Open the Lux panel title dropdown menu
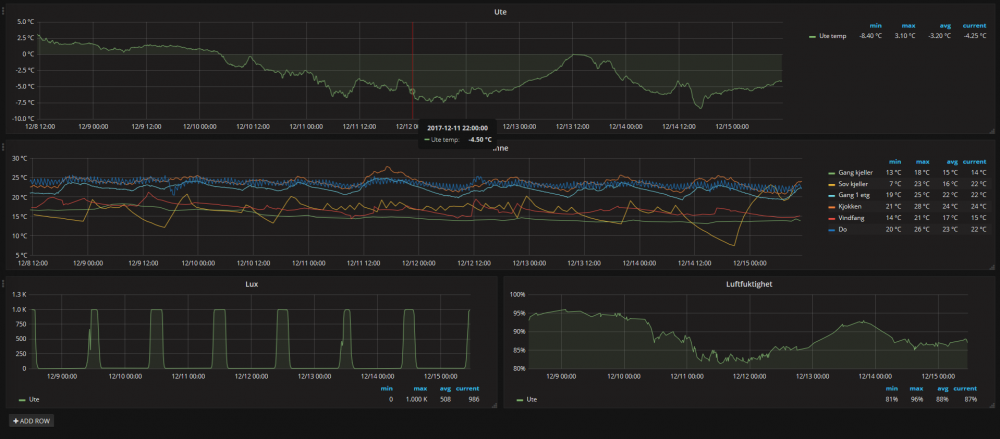The height and width of the screenshot is (439, 1000). 251,284
